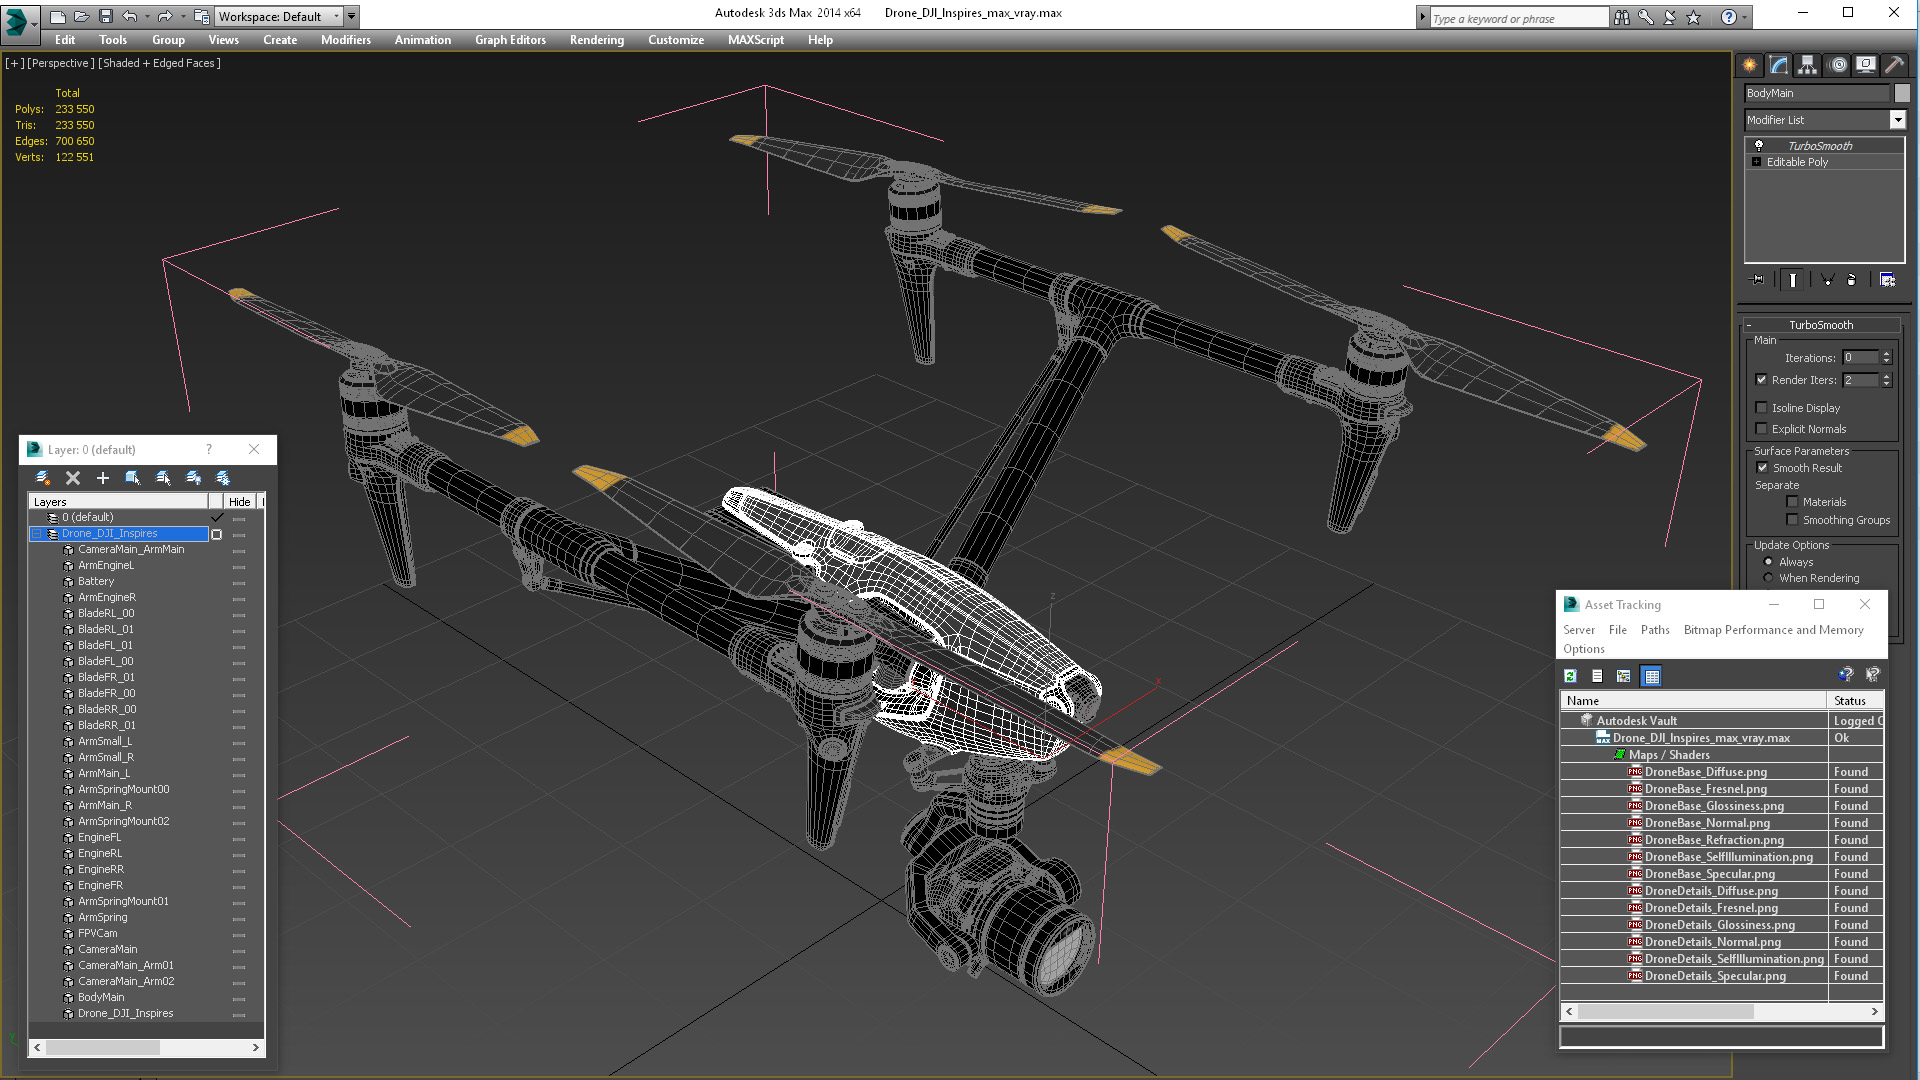This screenshot has width=1920, height=1080.
Task: Click the New Scene icon in quick access toolbar
Action: pos(58,16)
